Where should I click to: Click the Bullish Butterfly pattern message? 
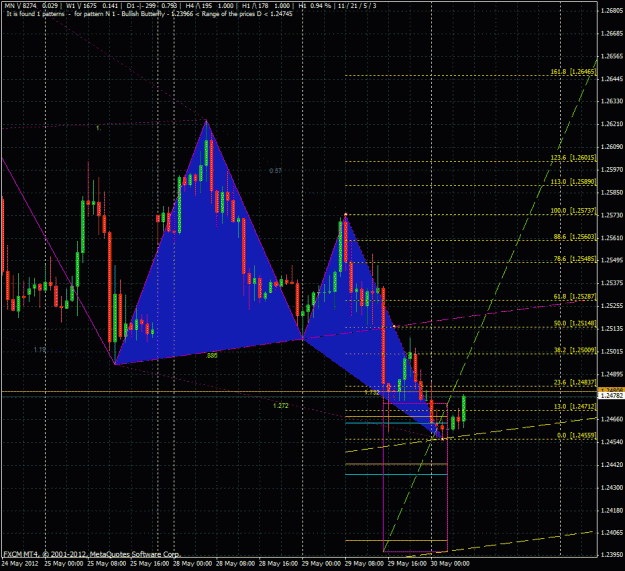point(149,14)
